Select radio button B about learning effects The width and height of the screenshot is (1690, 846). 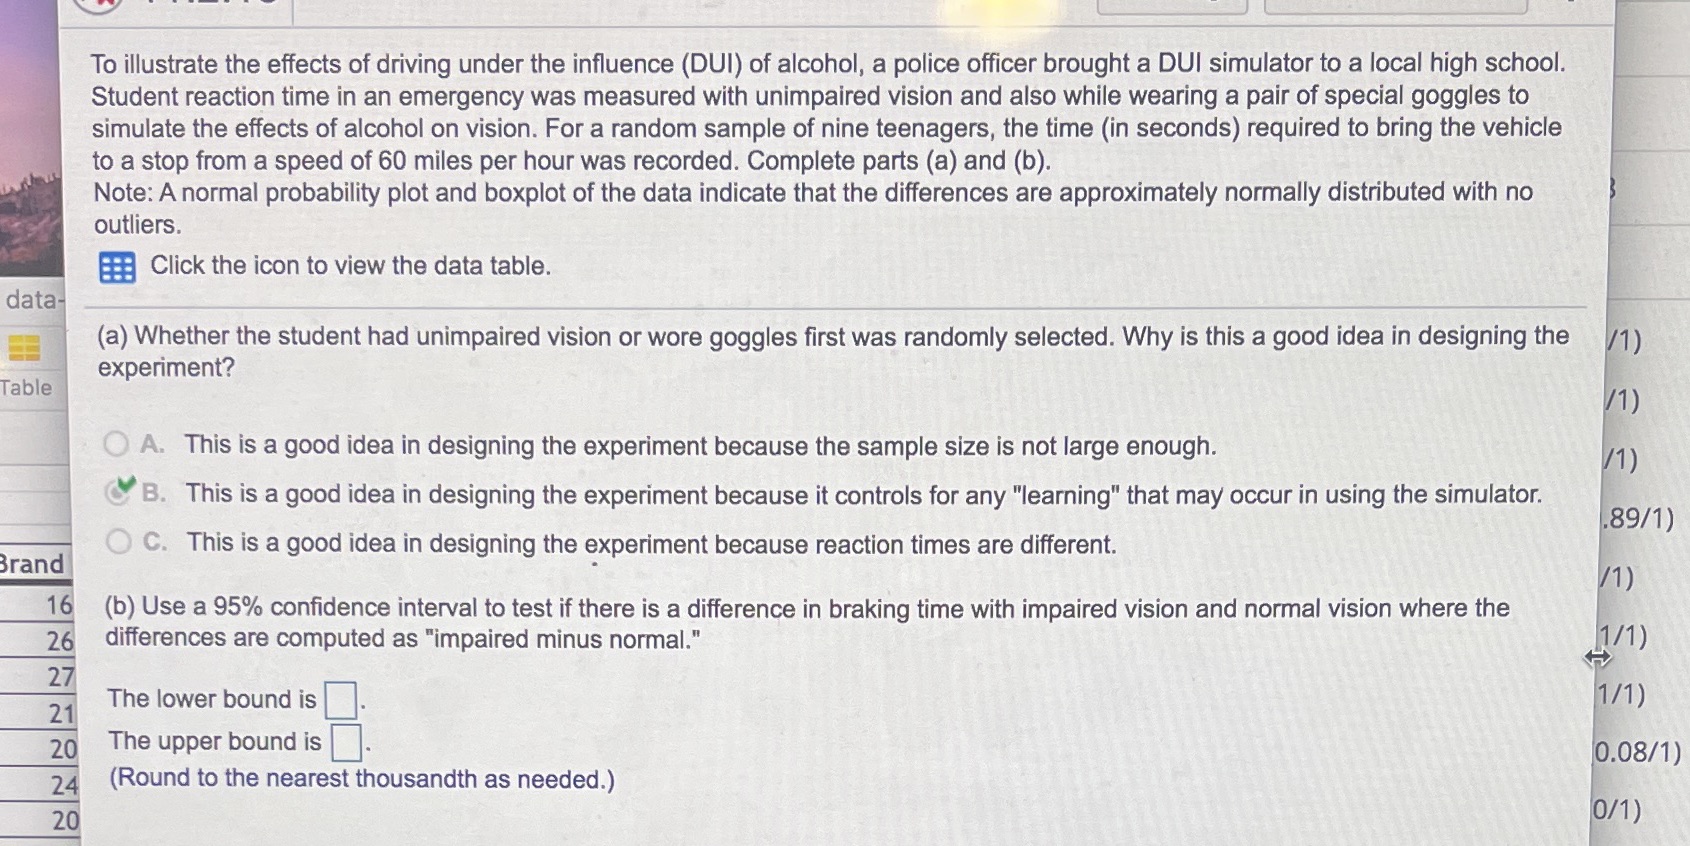point(118,493)
